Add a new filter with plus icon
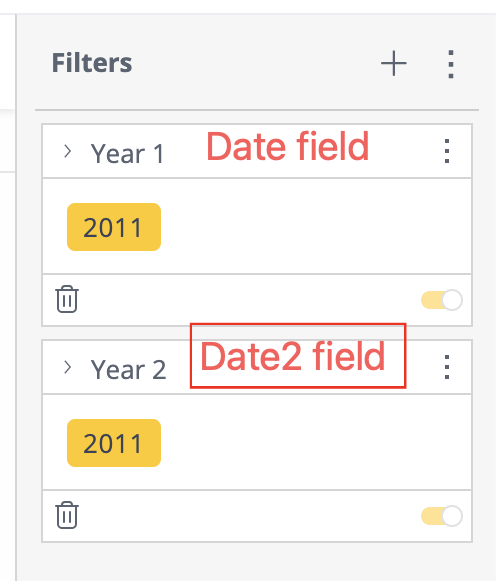 tap(394, 63)
